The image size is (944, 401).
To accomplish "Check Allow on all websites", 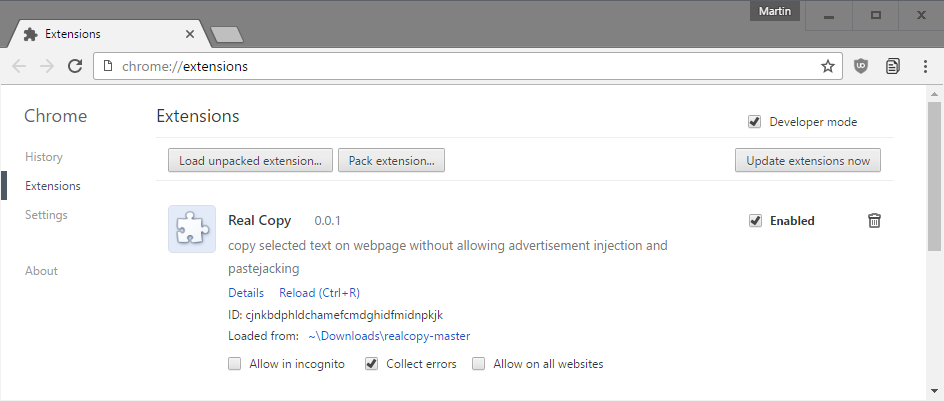I will pyautogui.click(x=479, y=364).
